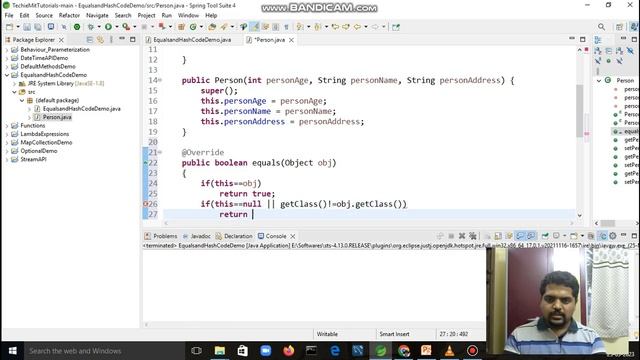
Task: Click the Open Type toolbar icon
Action: pos(212,27)
